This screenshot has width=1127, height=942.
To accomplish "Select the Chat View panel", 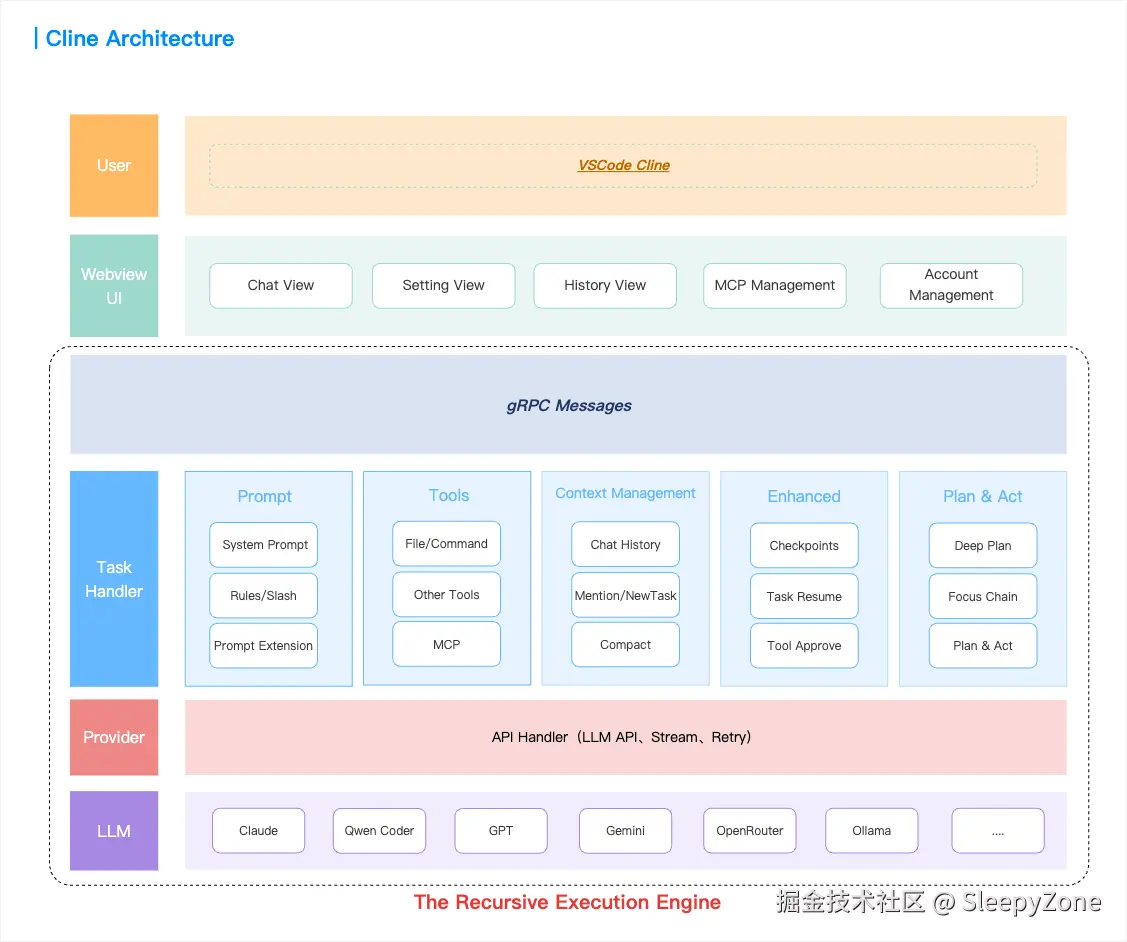I will [x=280, y=285].
